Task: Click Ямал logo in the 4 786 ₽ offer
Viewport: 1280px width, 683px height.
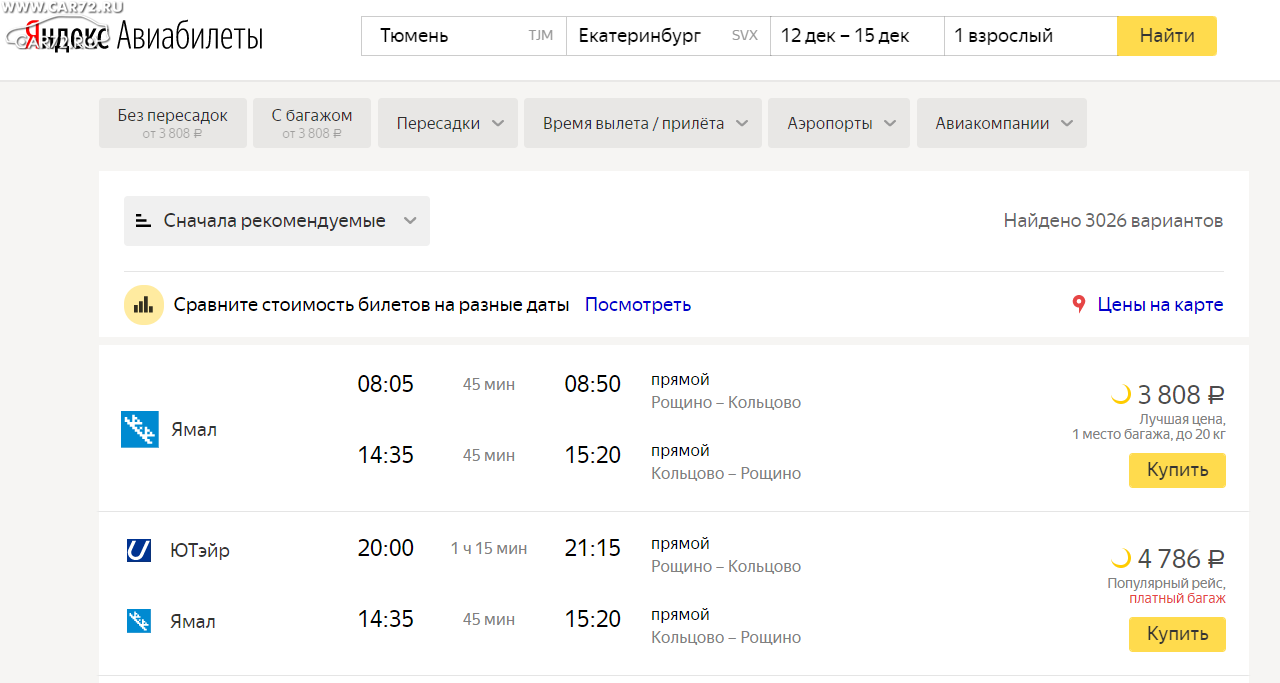Action: (x=139, y=621)
